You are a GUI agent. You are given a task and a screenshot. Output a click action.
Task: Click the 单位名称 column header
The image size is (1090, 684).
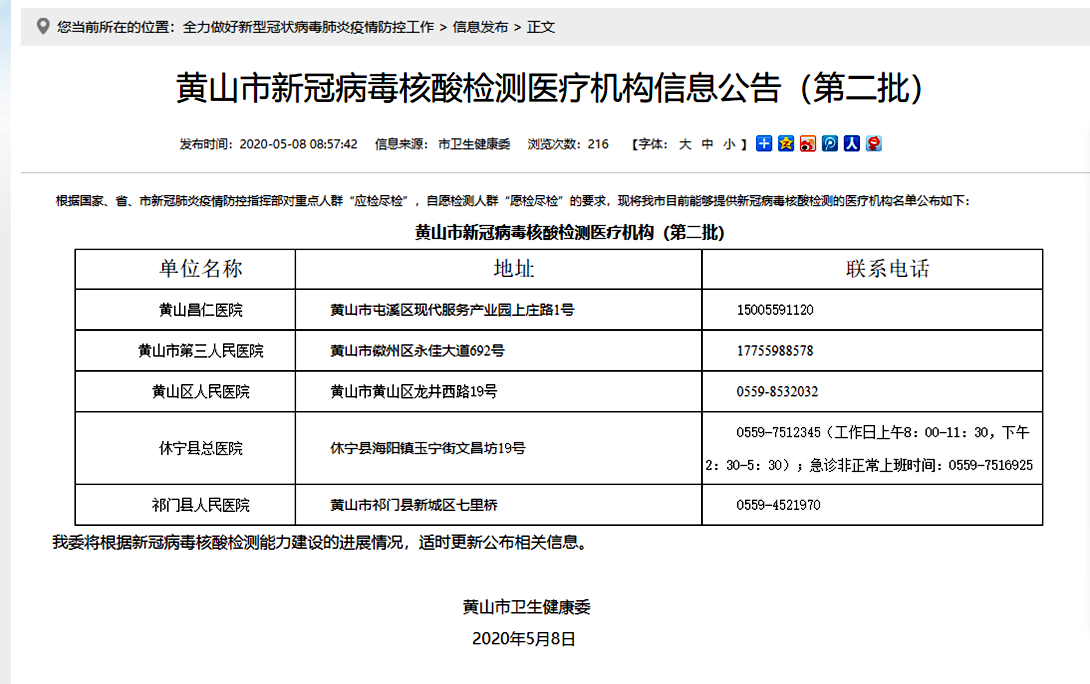coord(186,269)
